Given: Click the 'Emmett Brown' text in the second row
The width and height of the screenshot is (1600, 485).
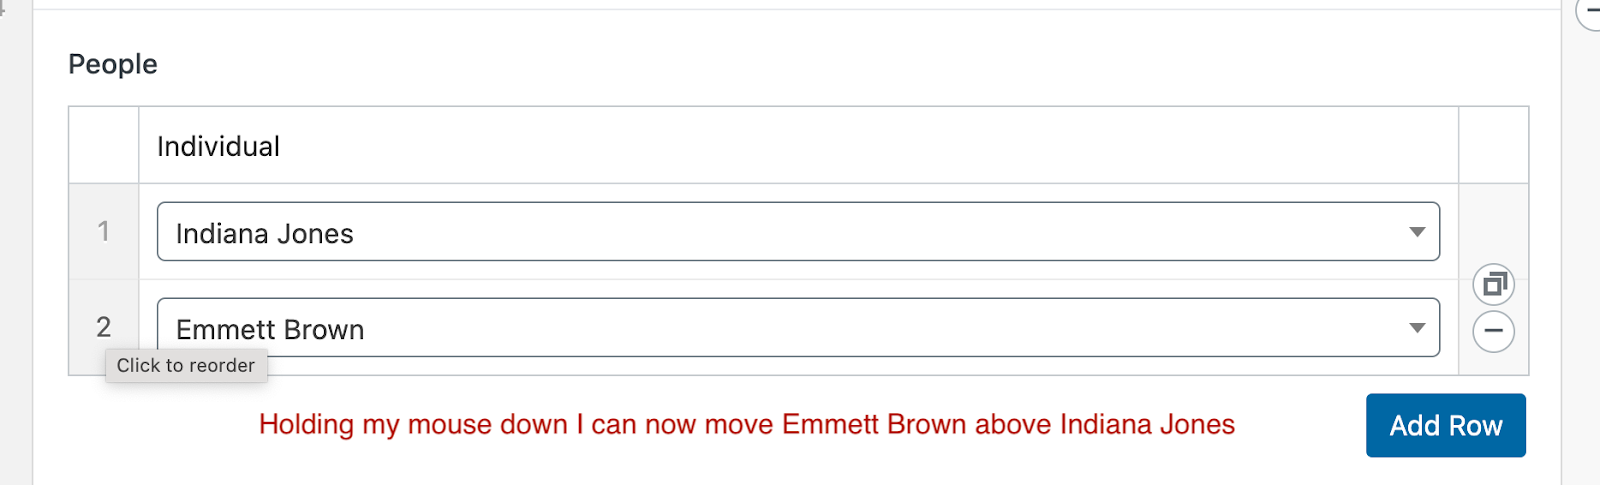Looking at the screenshot, I should point(270,330).
